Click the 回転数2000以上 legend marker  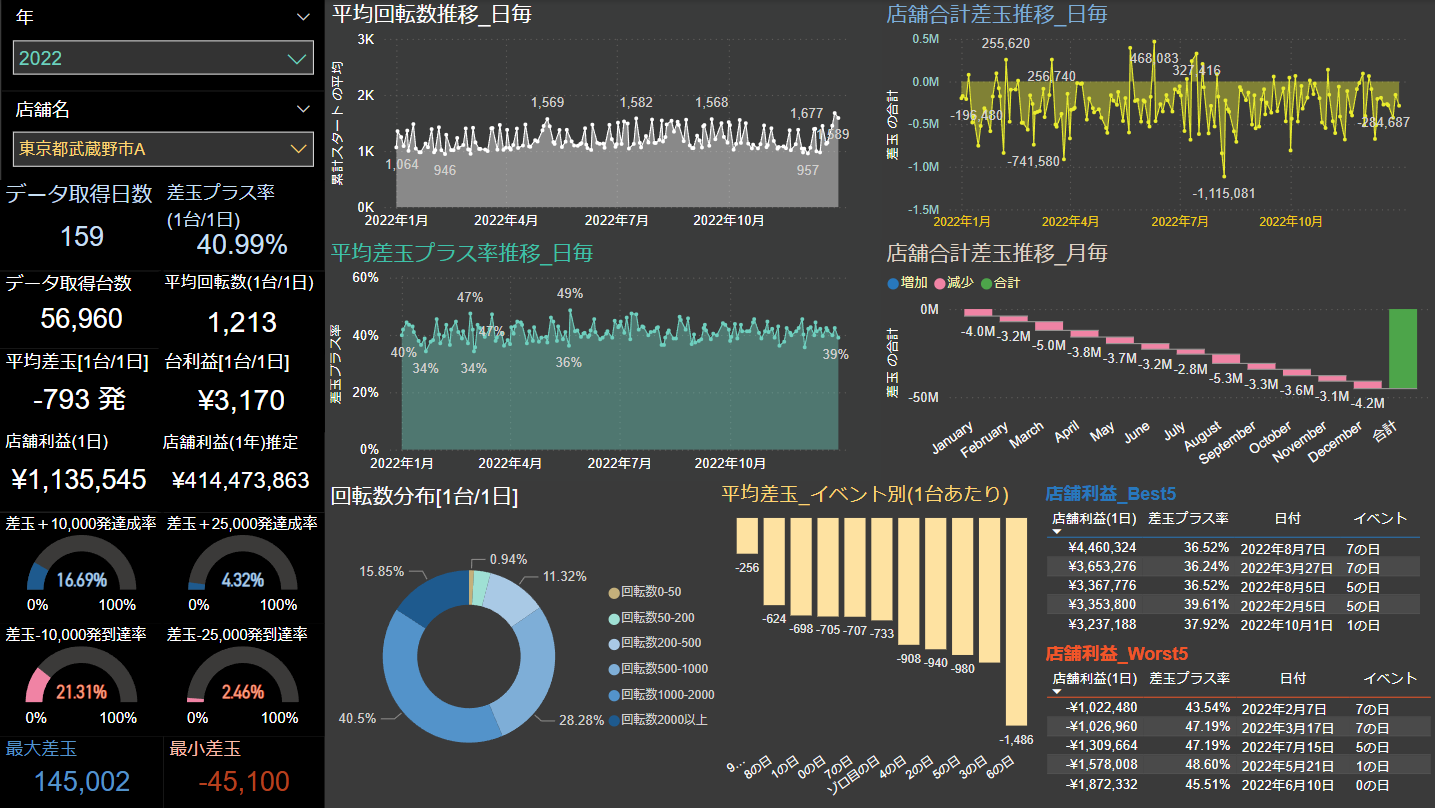click(613, 719)
